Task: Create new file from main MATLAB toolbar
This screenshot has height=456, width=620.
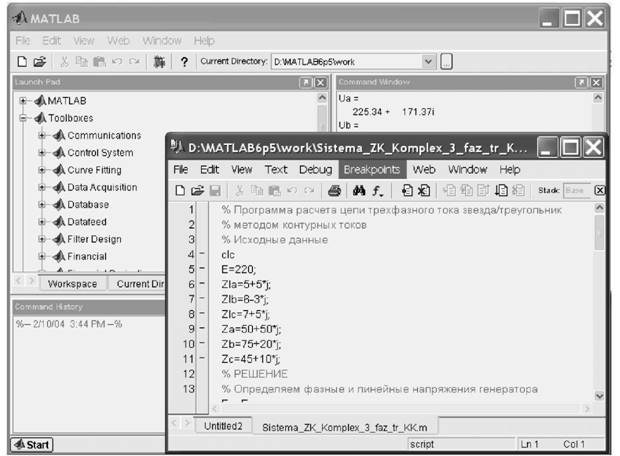Action: point(22,61)
